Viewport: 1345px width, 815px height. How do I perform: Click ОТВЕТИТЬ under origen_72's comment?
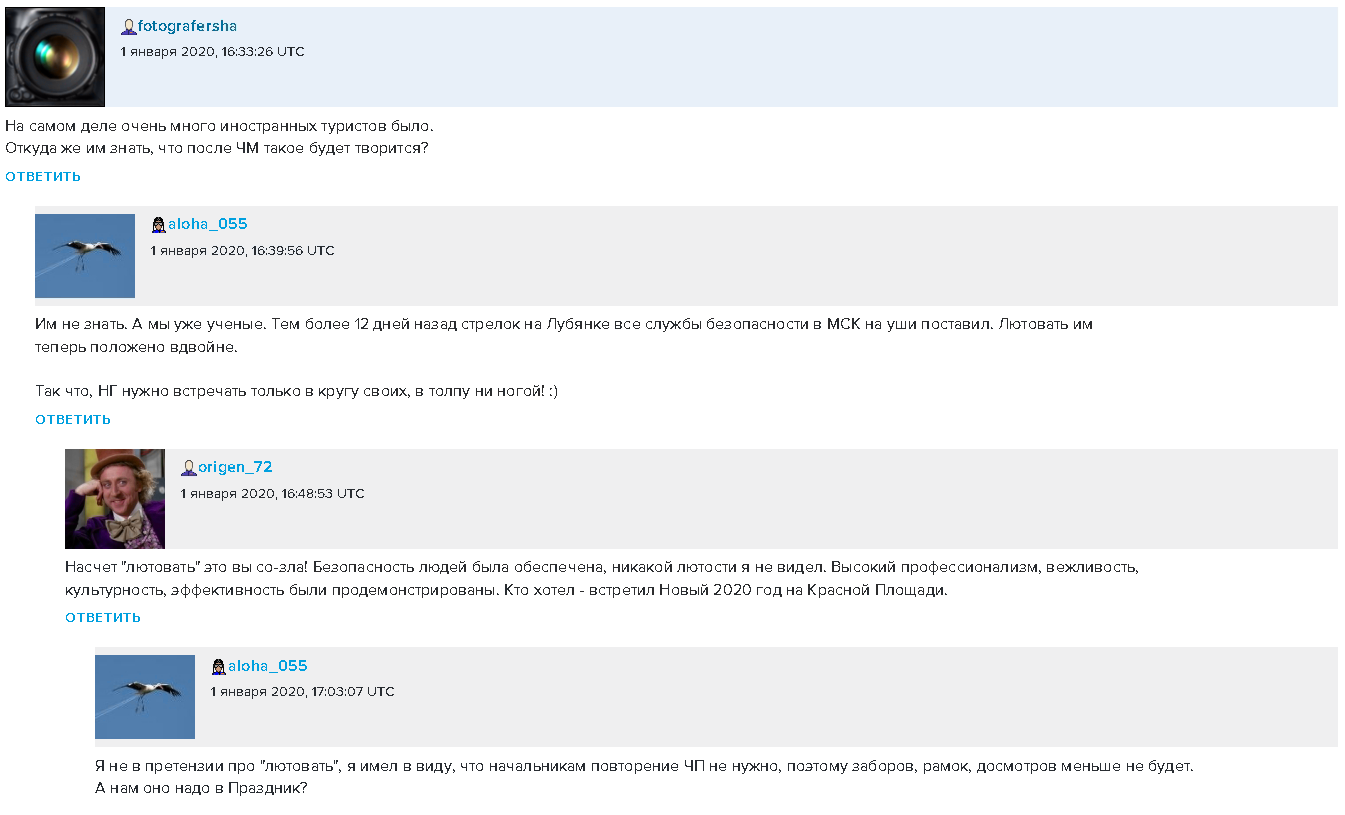pos(103,618)
